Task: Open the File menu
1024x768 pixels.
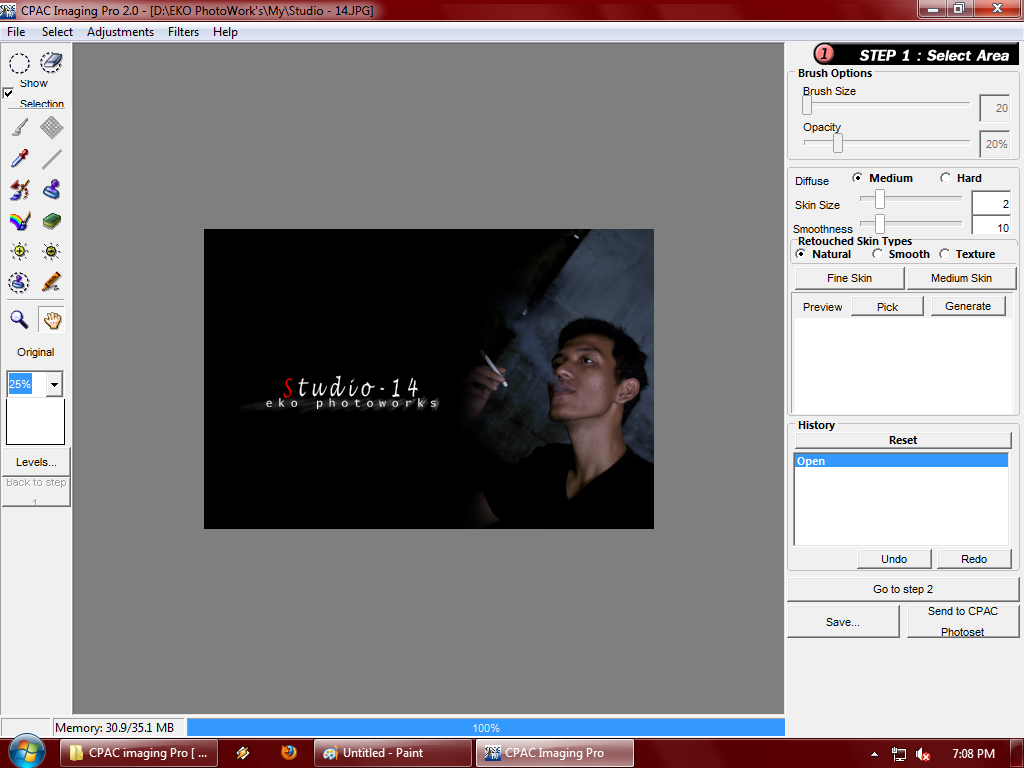Action: [x=16, y=31]
